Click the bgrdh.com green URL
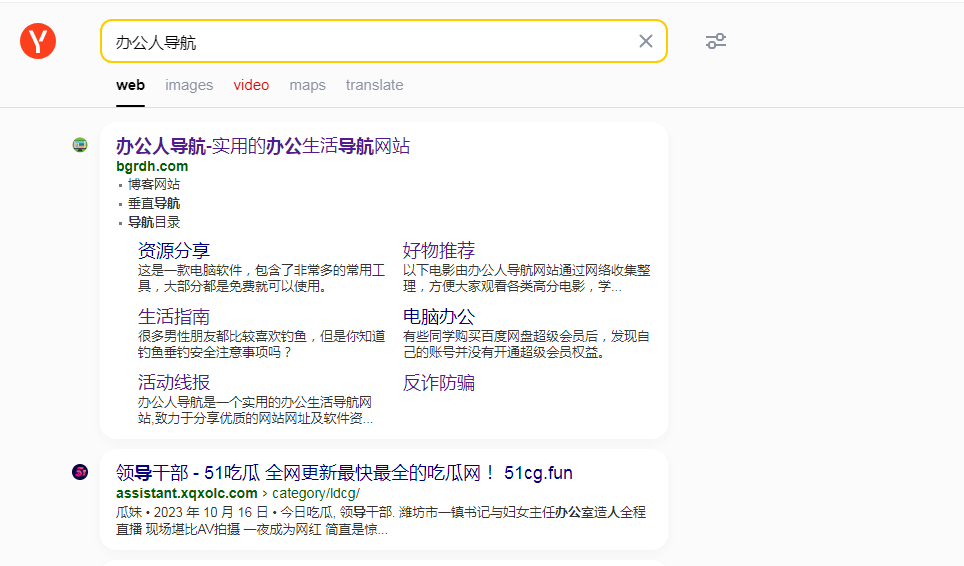This screenshot has height=566, width=964. click(x=152, y=166)
